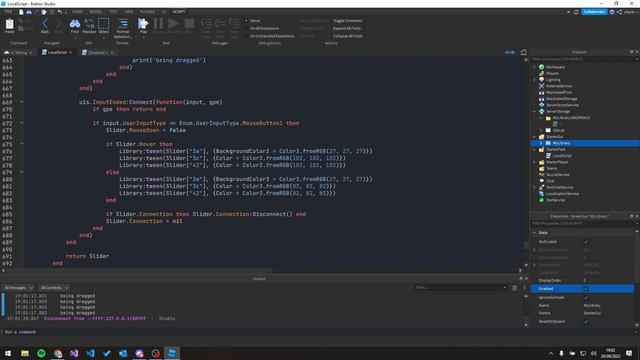640x360 pixels.
Task: Open the All Contexts output dropdown
Action: [54, 288]
